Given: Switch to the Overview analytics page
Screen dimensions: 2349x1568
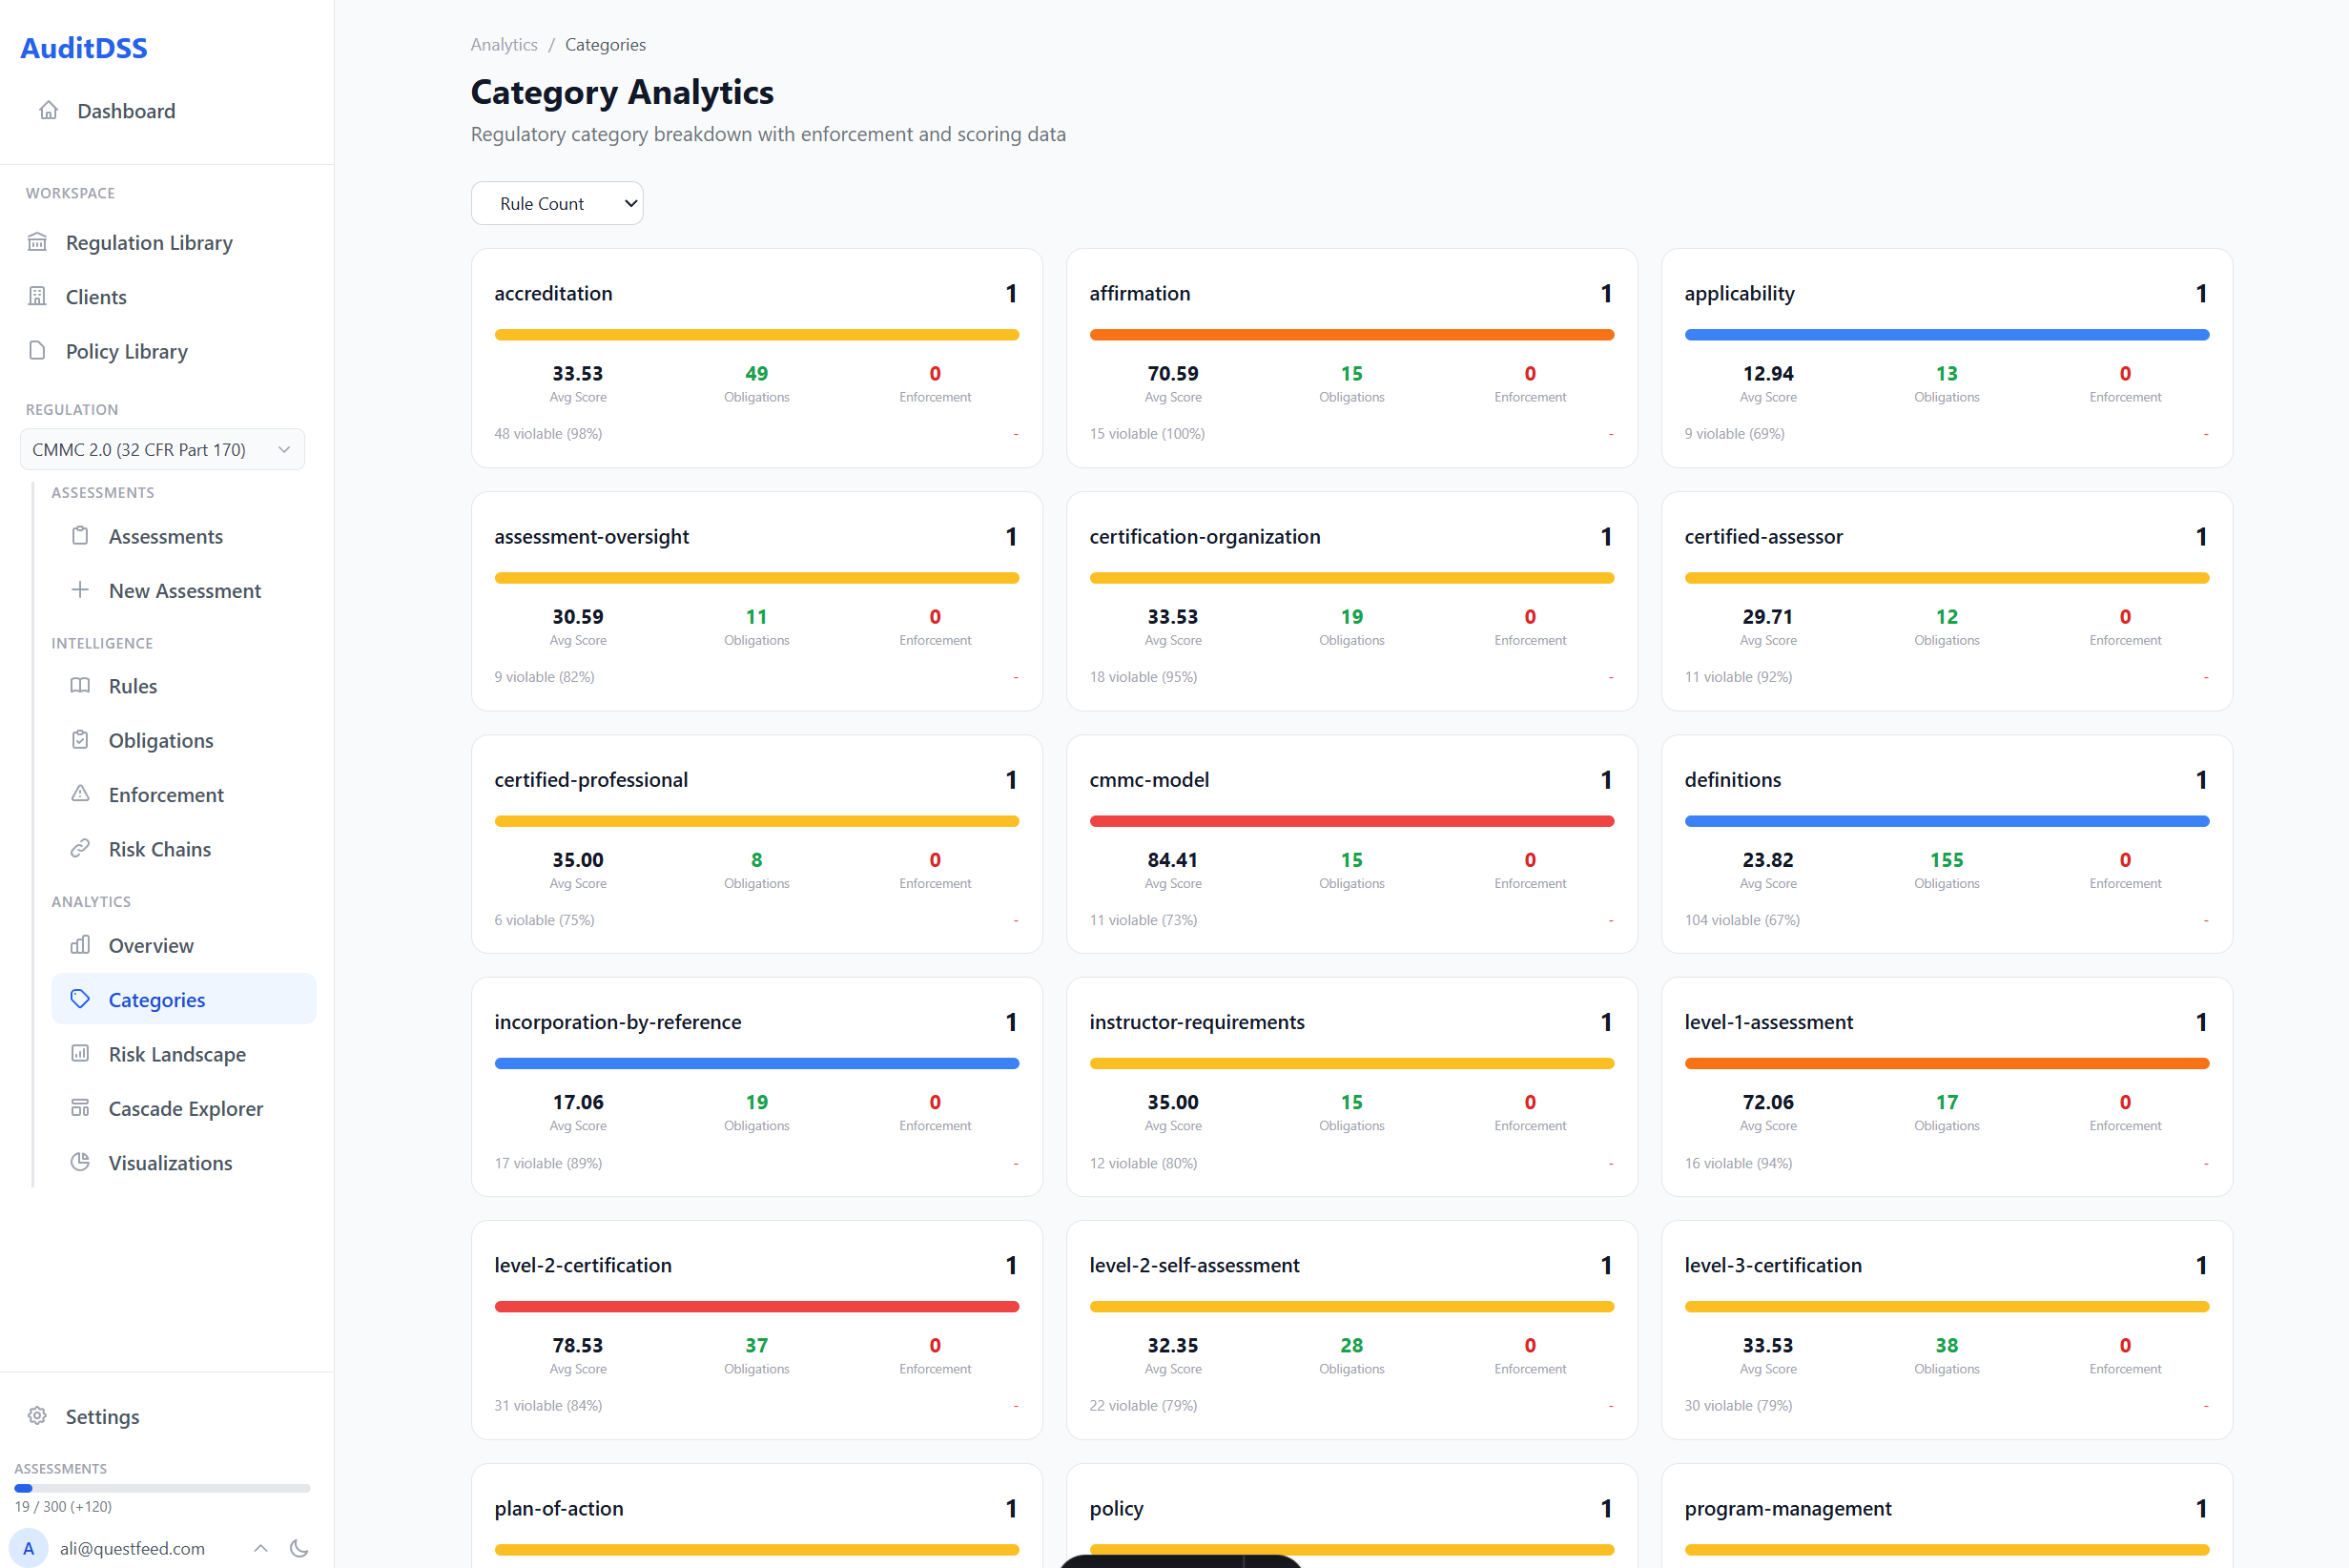Looking at the screenshot, I should tap(151, 945).
